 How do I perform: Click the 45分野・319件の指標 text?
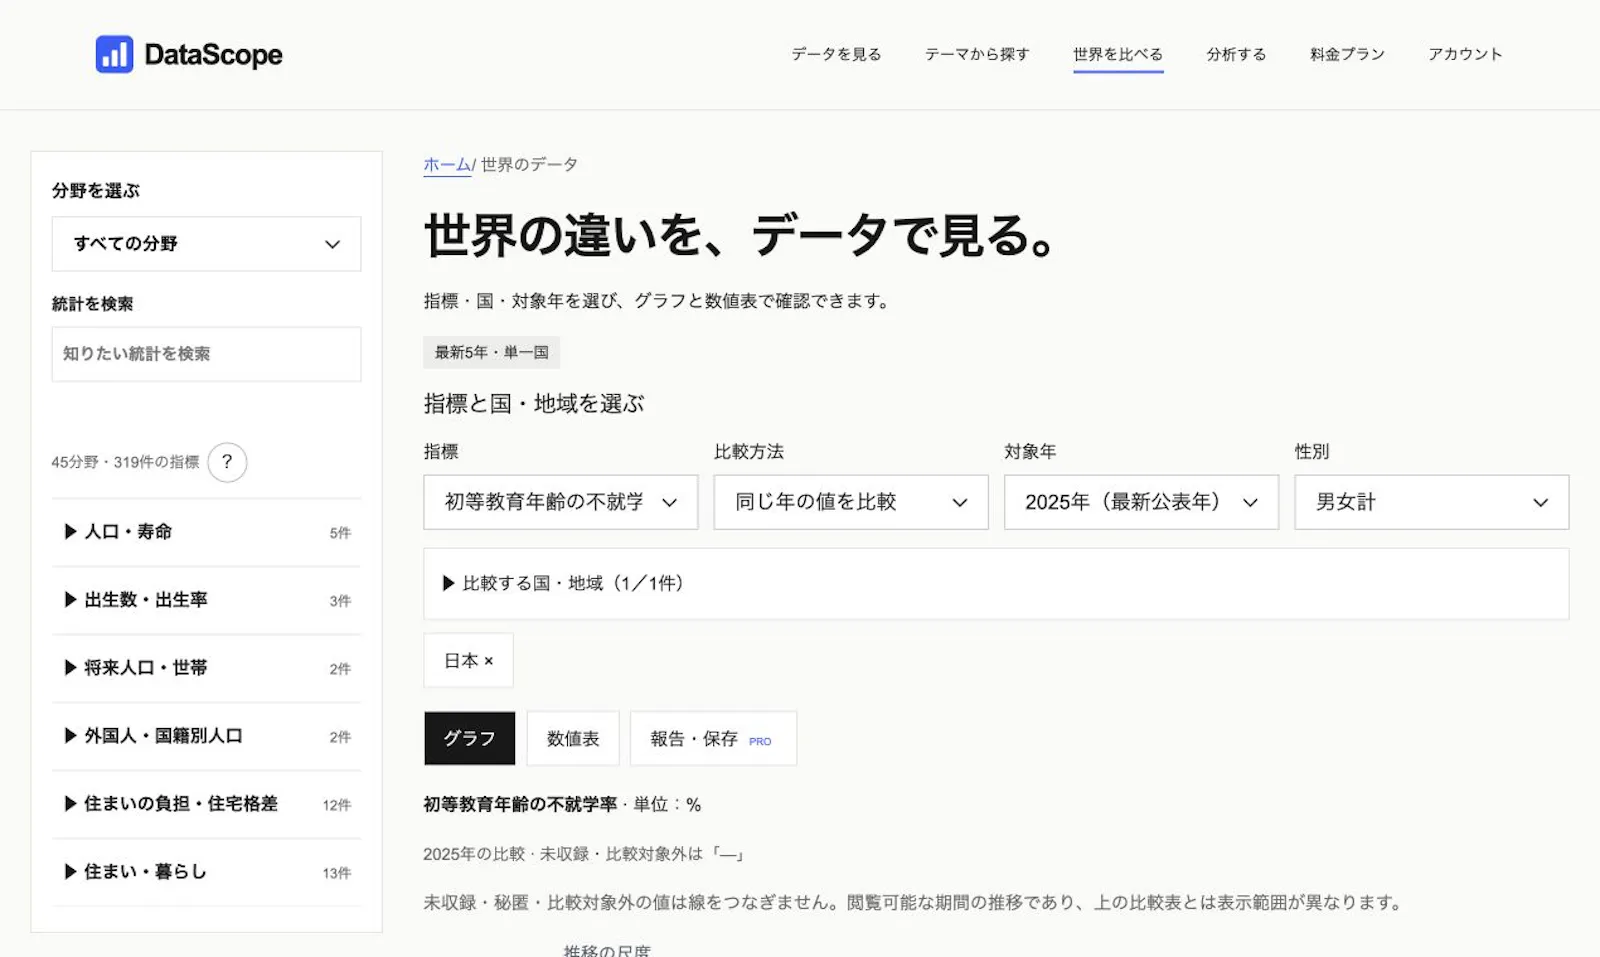(125, 462)
